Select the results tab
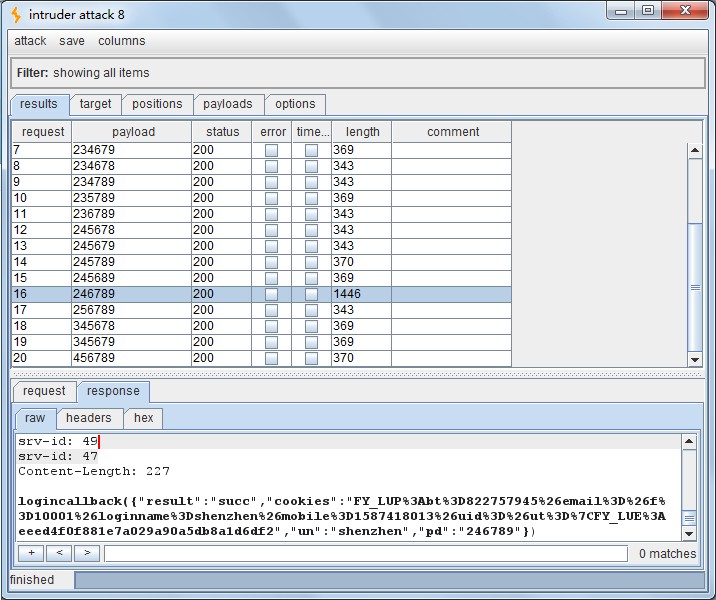716x600 pixels. pyautogui.click(x=39, y=104)
